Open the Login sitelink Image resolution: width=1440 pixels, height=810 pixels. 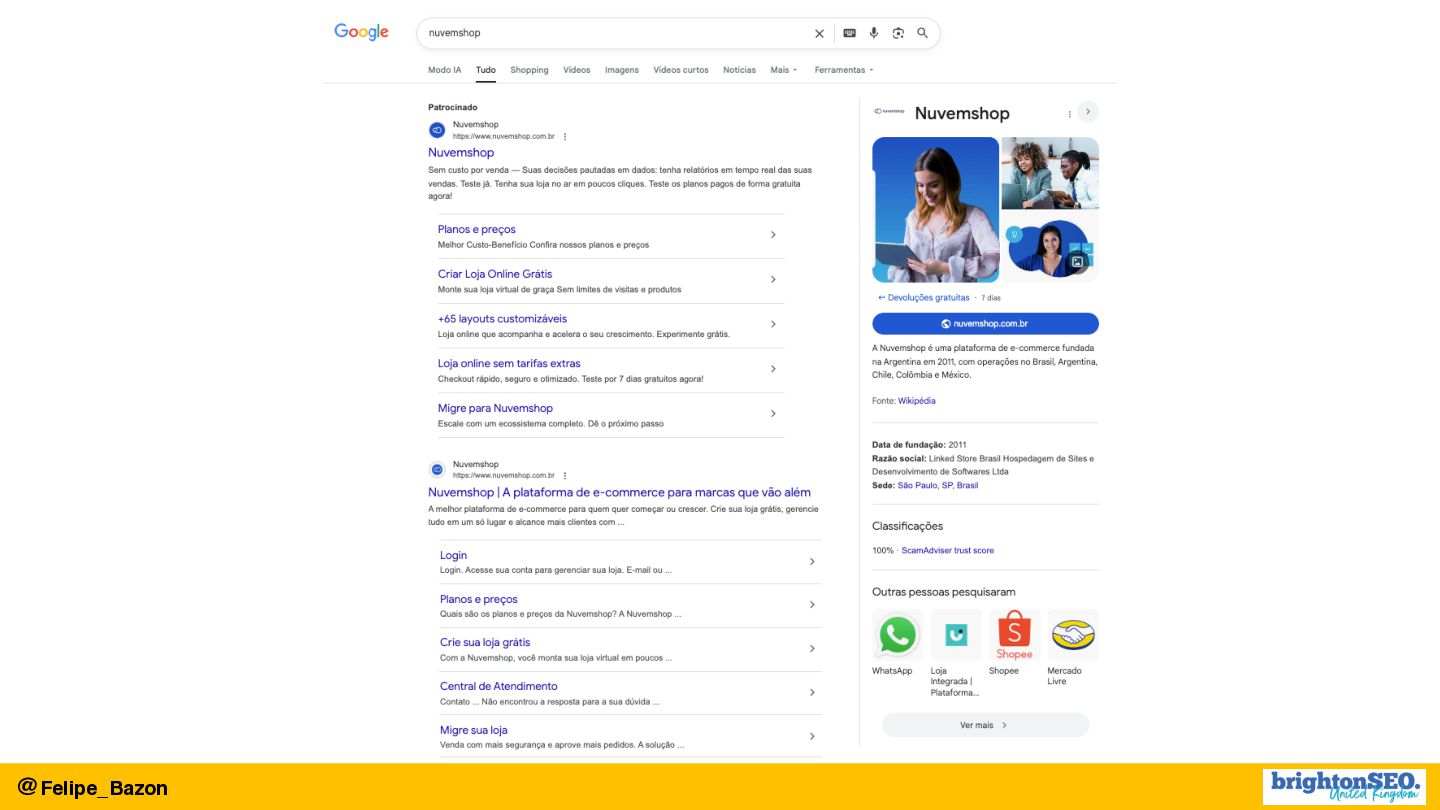(x=453, y=555)
